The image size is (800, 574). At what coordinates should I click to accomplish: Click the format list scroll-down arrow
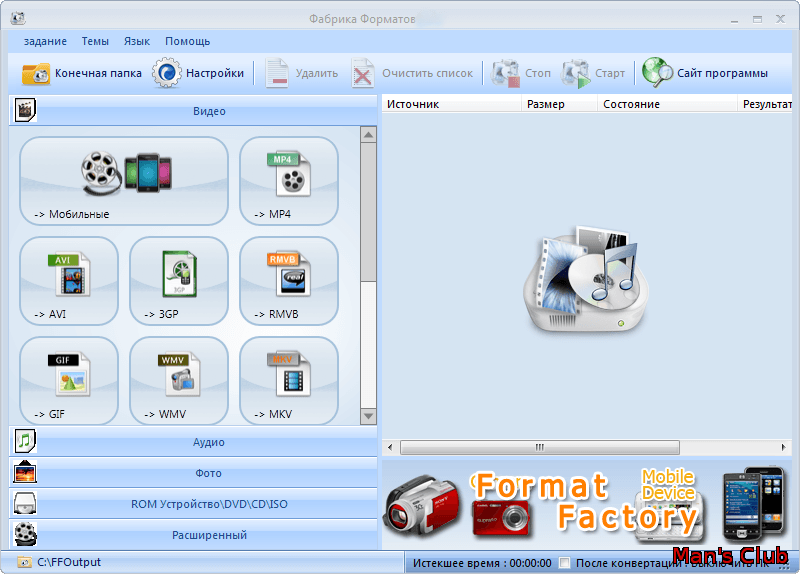368,416
